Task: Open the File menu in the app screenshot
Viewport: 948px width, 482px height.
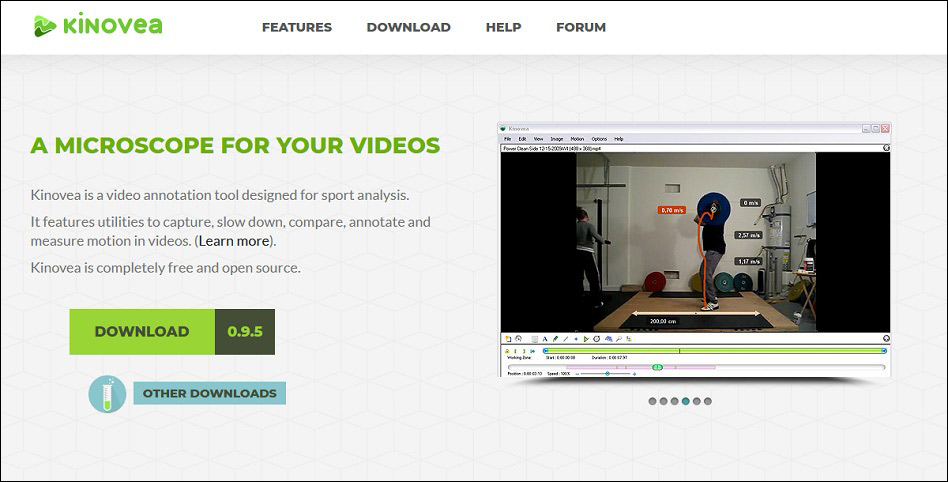Action: (x=508, y=139)
